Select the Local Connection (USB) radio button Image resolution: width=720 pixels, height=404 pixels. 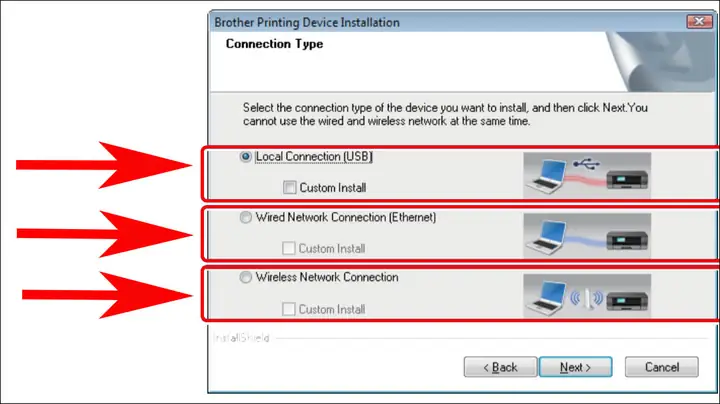pos(246,157)
